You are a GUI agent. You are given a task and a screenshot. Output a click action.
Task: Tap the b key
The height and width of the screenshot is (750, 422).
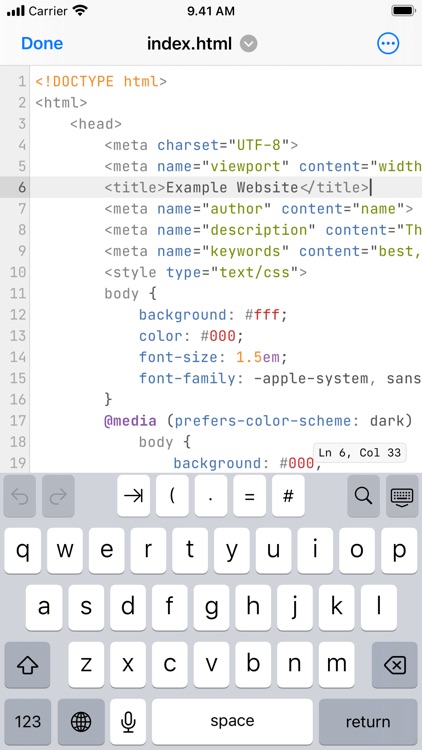(253, 665)
